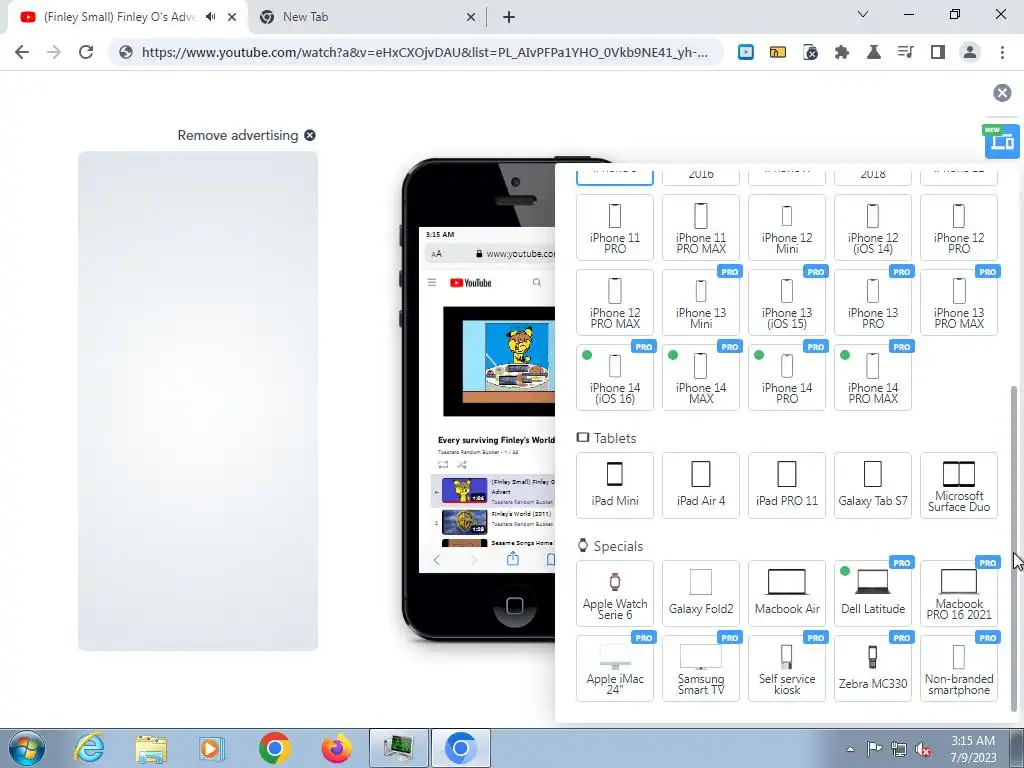Select the iPhone 14 PRO tile
The width and height of the screenshot is (1024, 768).
coord(787,377)
